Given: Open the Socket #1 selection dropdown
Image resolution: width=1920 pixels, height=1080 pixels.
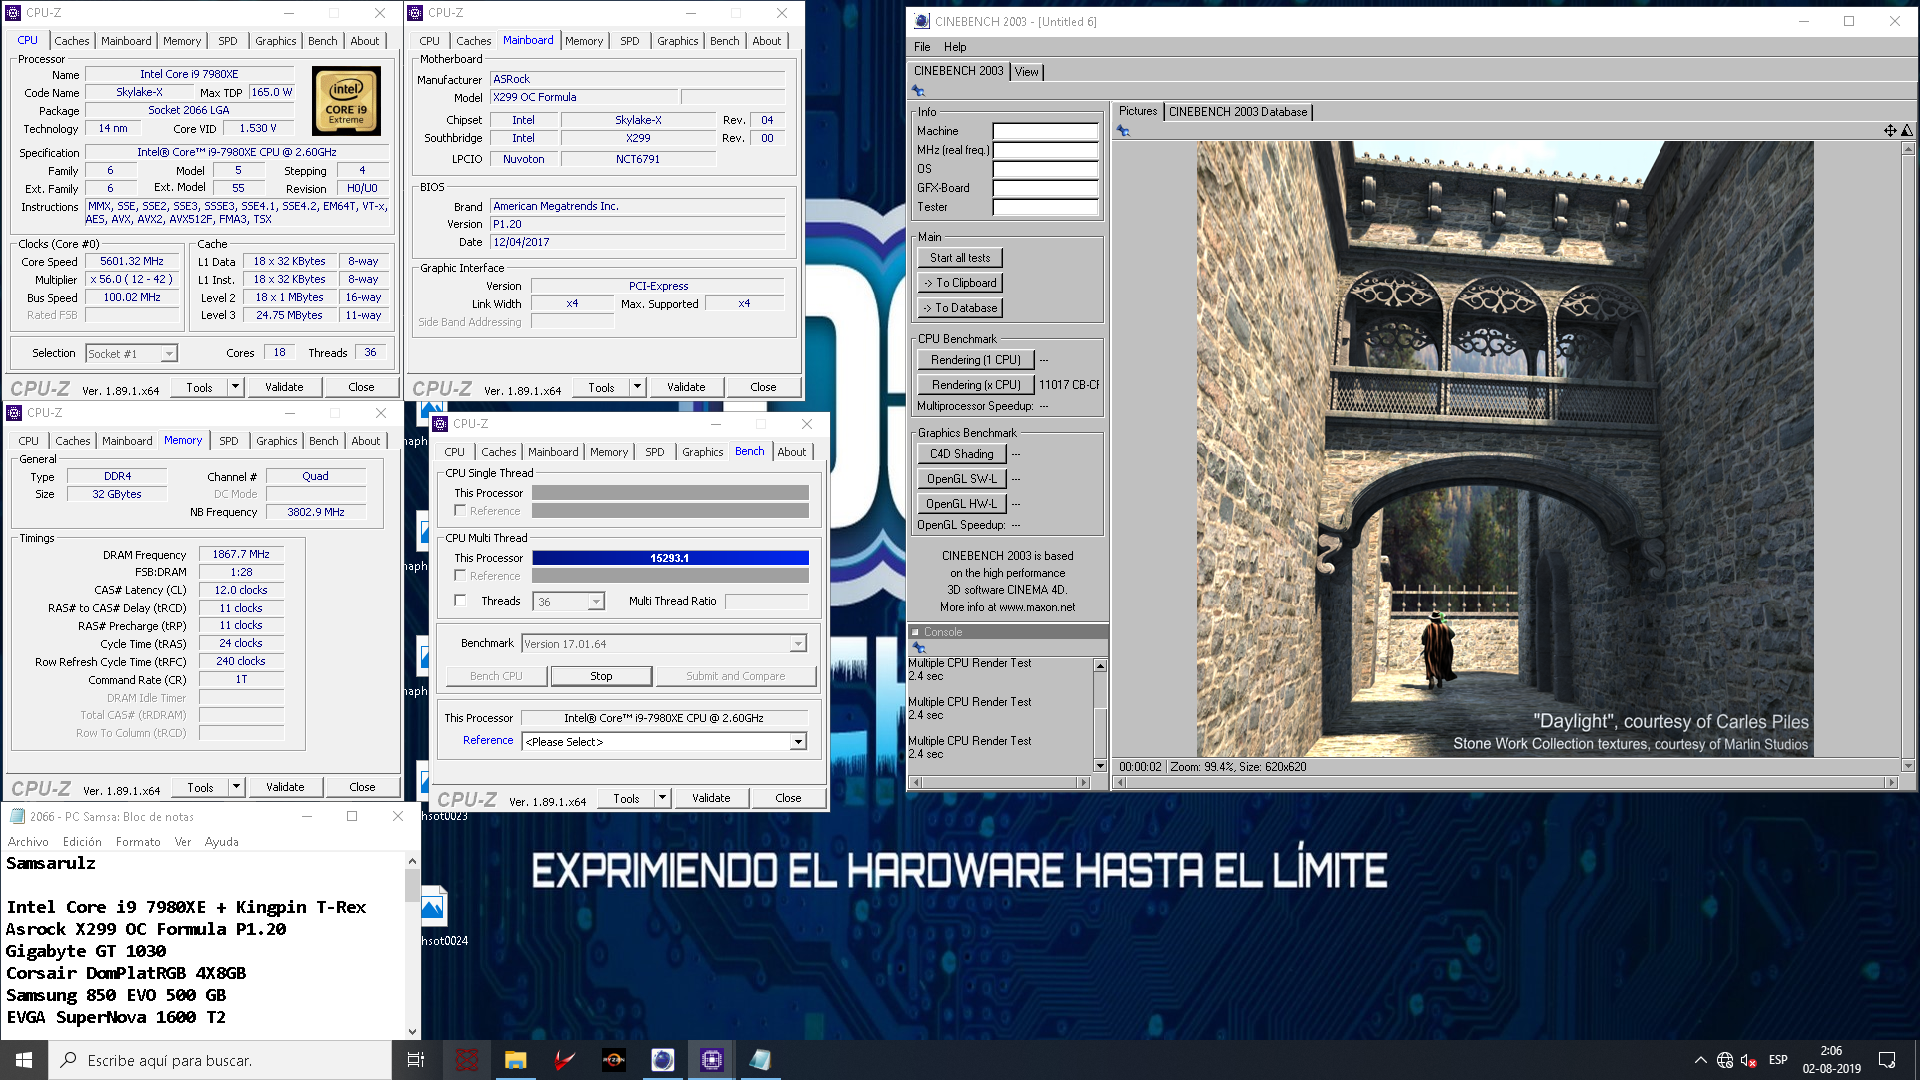Looking at the screenshot, I should point(169,354).
